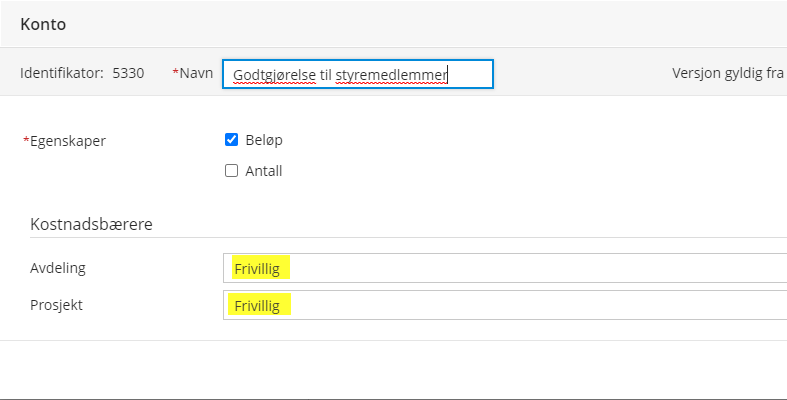Select the Beløp checkbox label text
Image resolution: width=787 pixels, height=400 pixels.
pos(264,140)
